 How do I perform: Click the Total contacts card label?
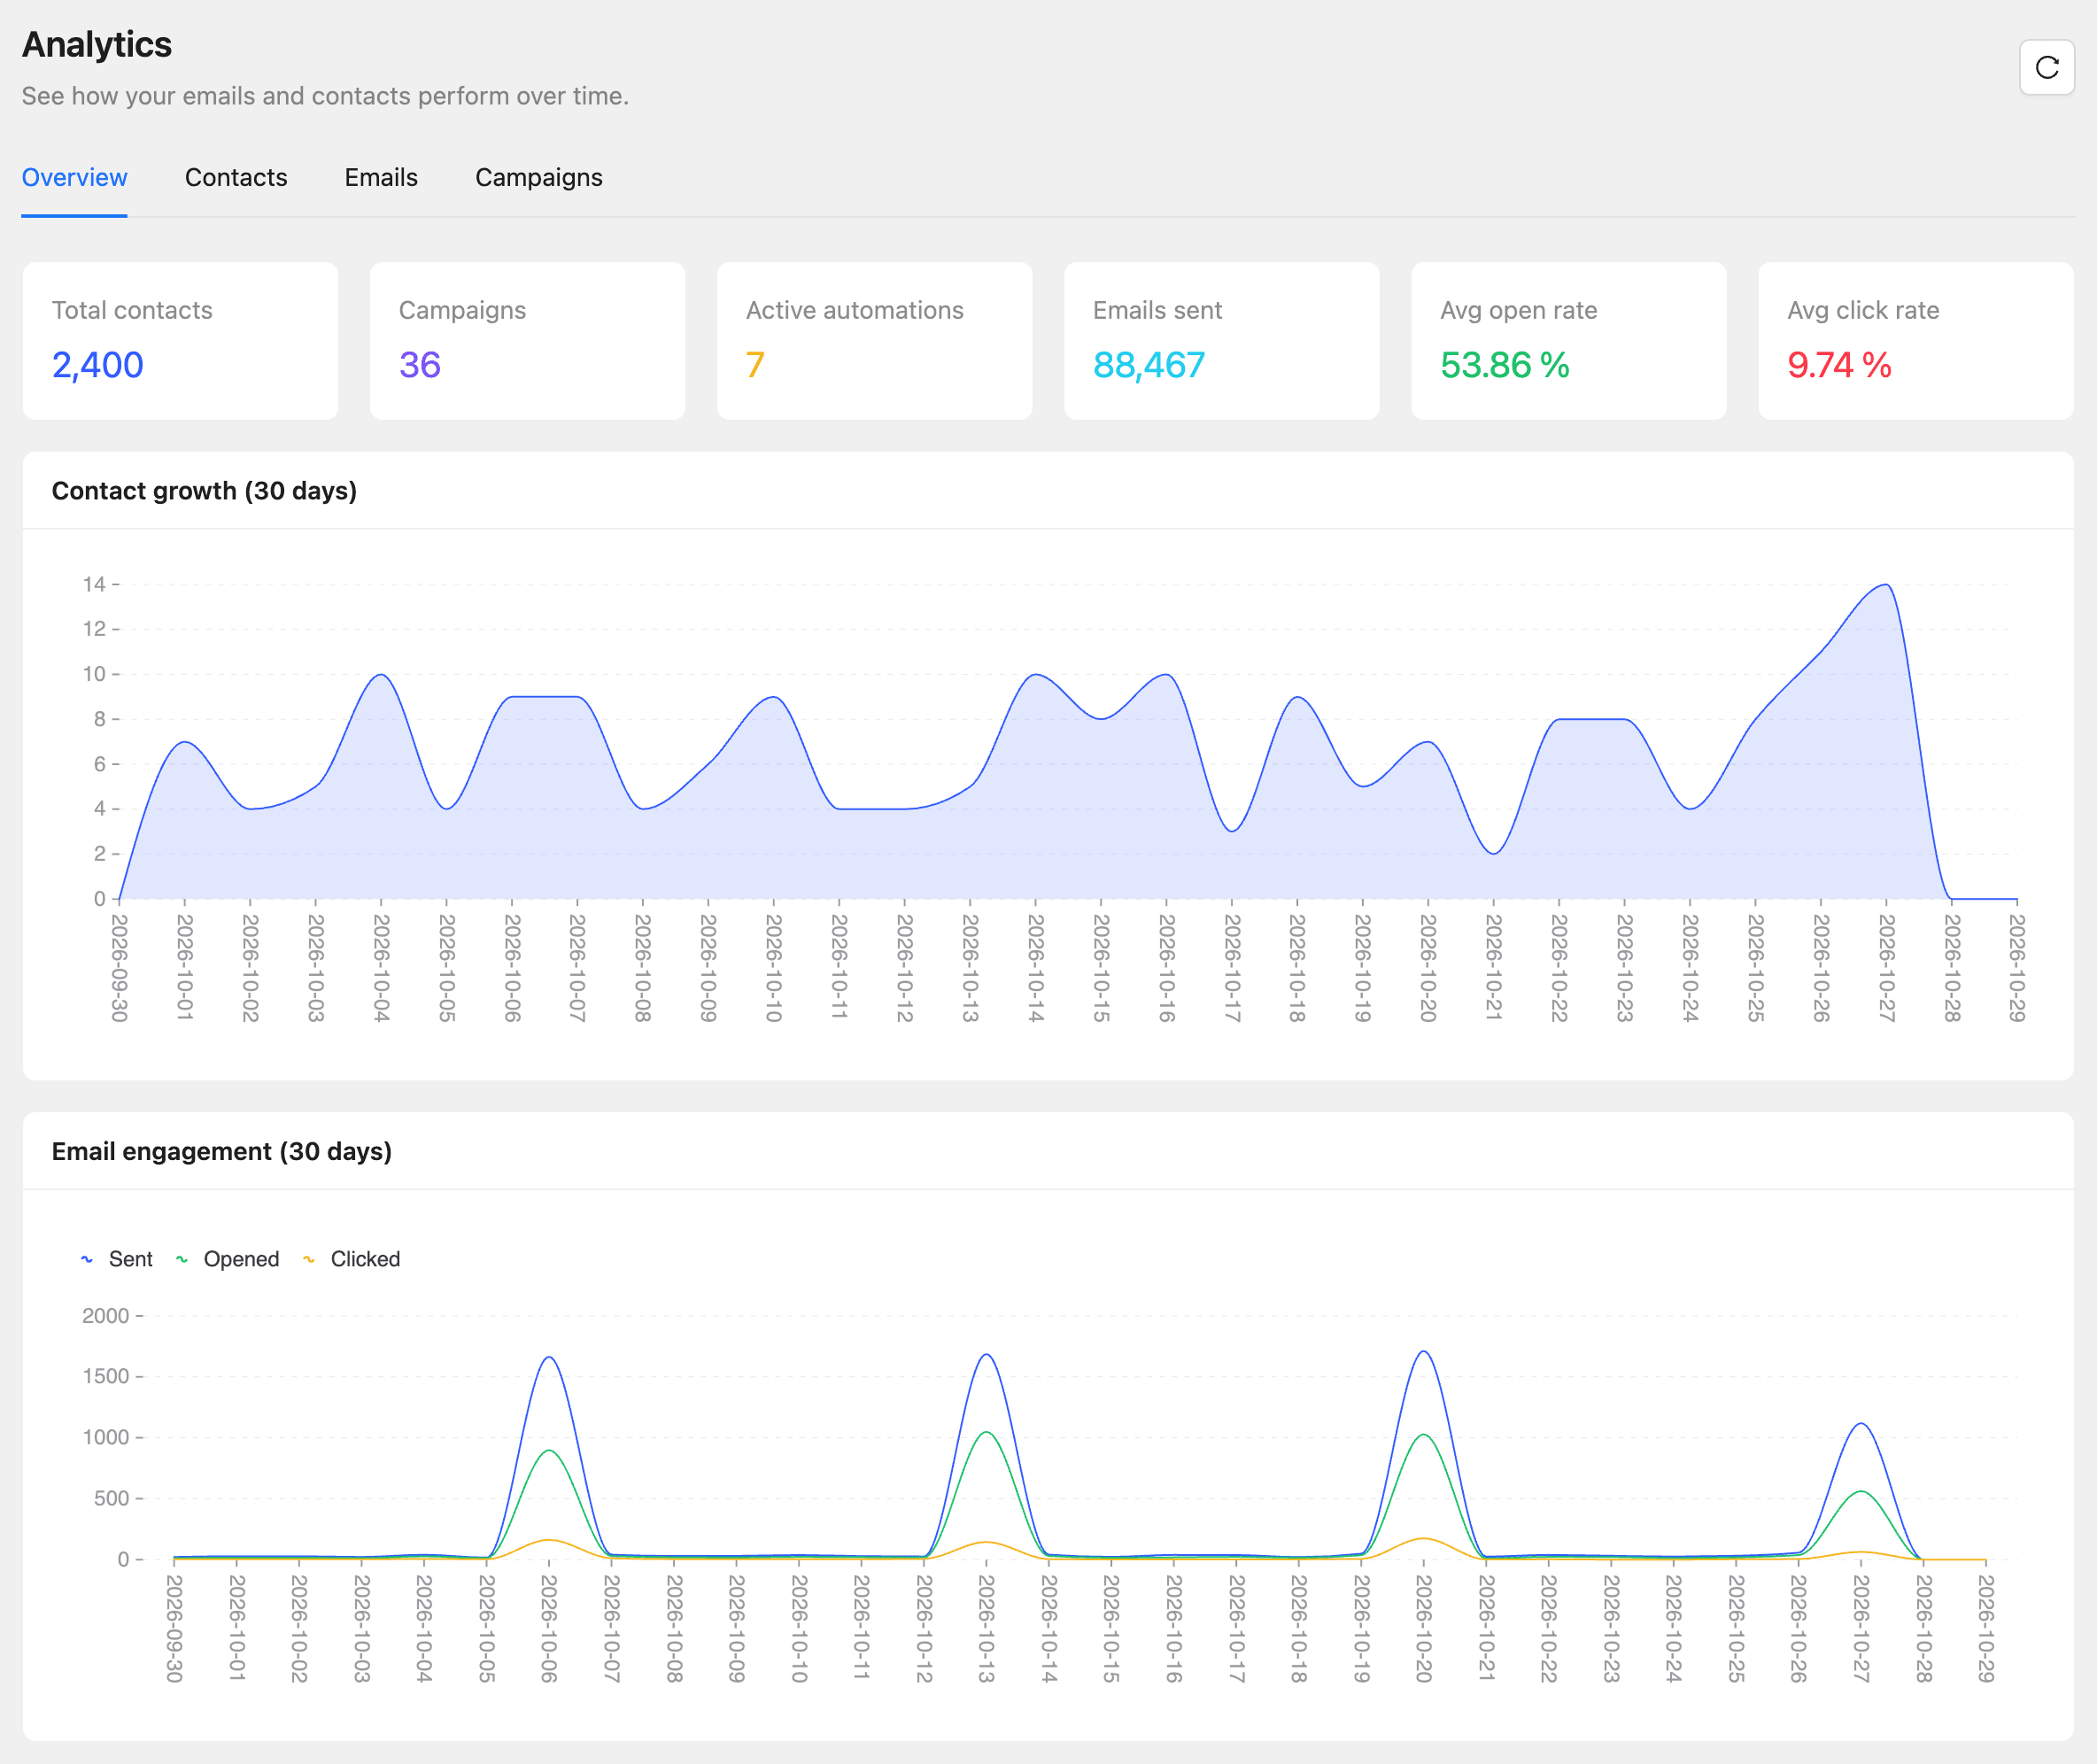(x=132, y=310)
